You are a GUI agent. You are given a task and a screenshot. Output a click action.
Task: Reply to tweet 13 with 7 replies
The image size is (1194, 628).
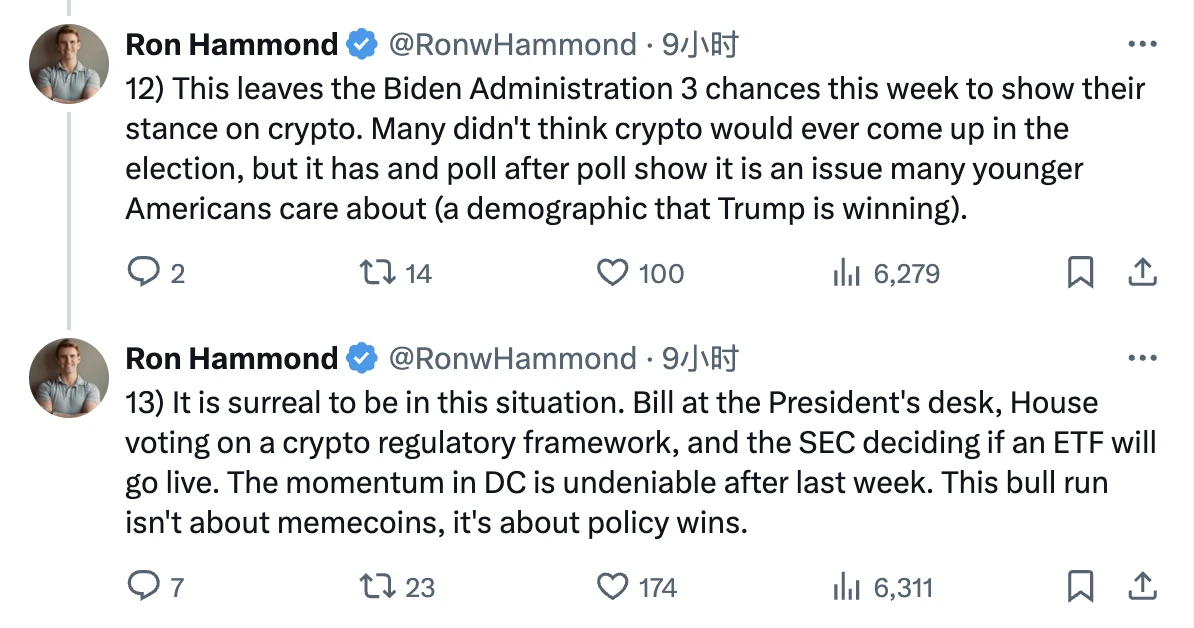point(143,586)
